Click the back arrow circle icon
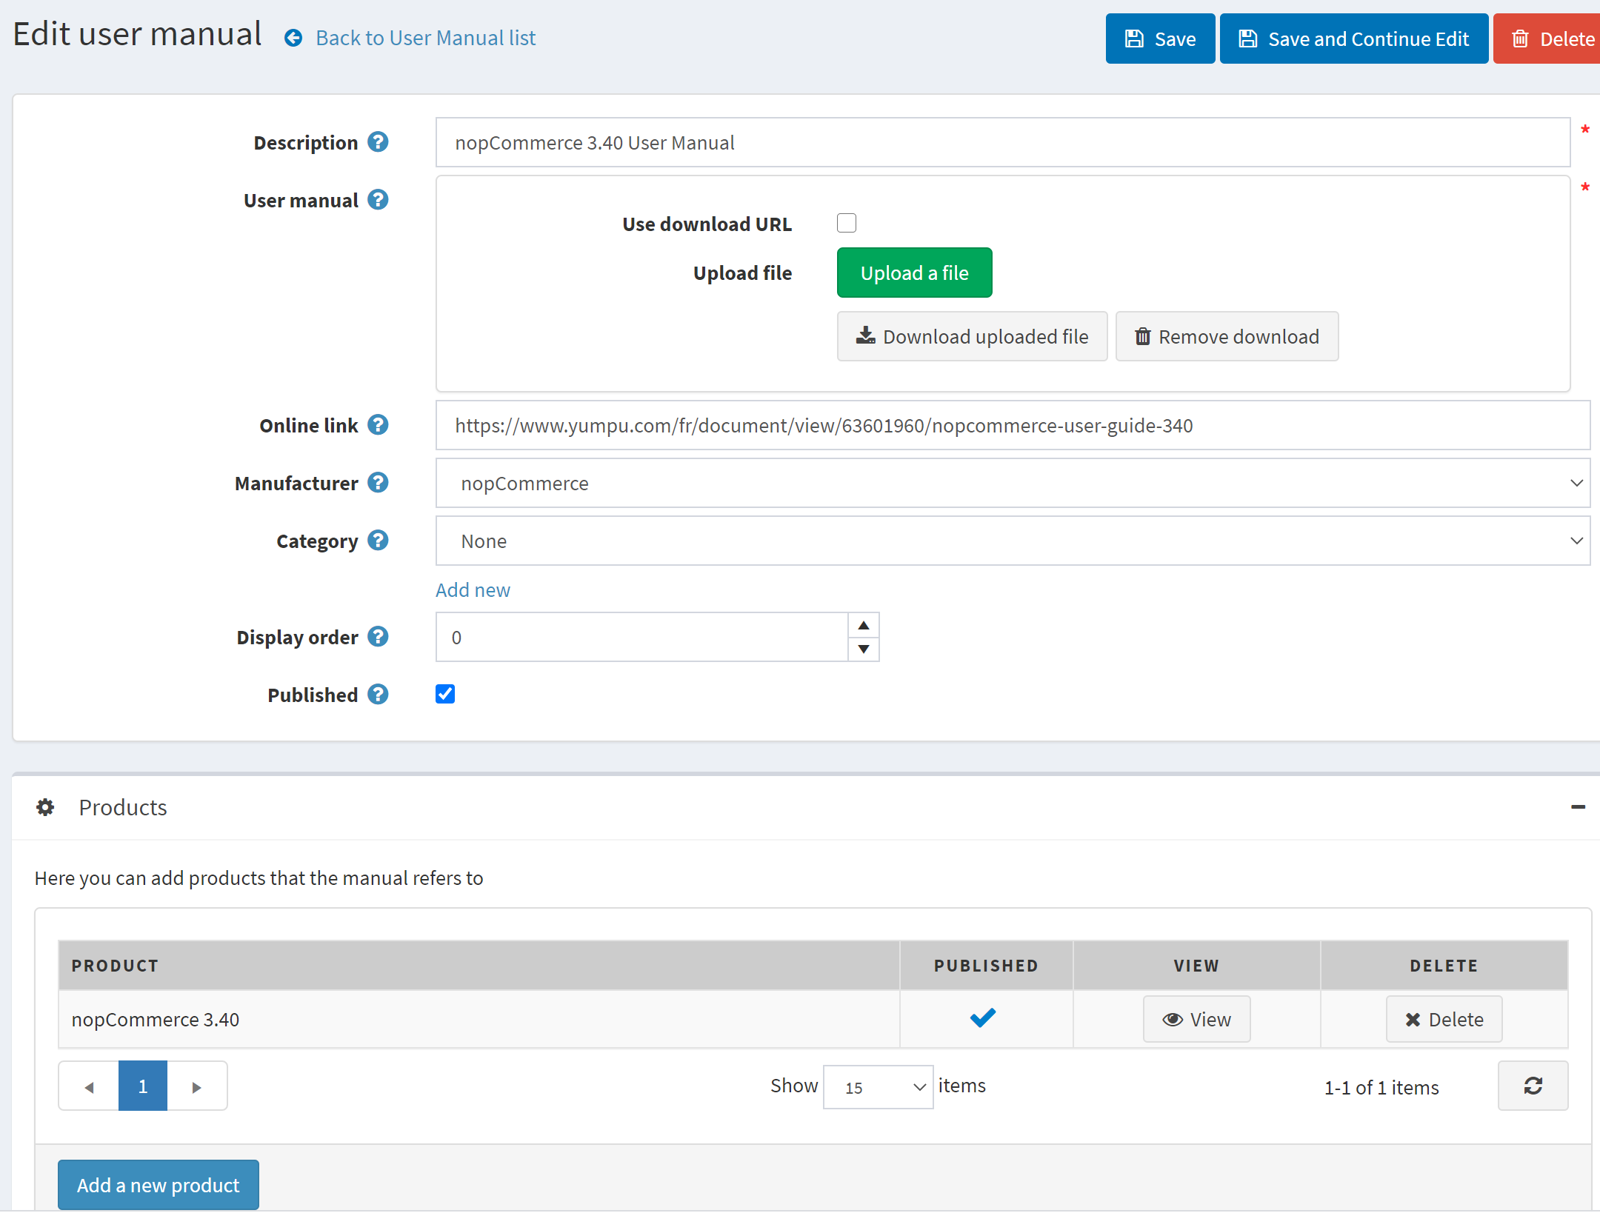 click(x=293, y=38)
